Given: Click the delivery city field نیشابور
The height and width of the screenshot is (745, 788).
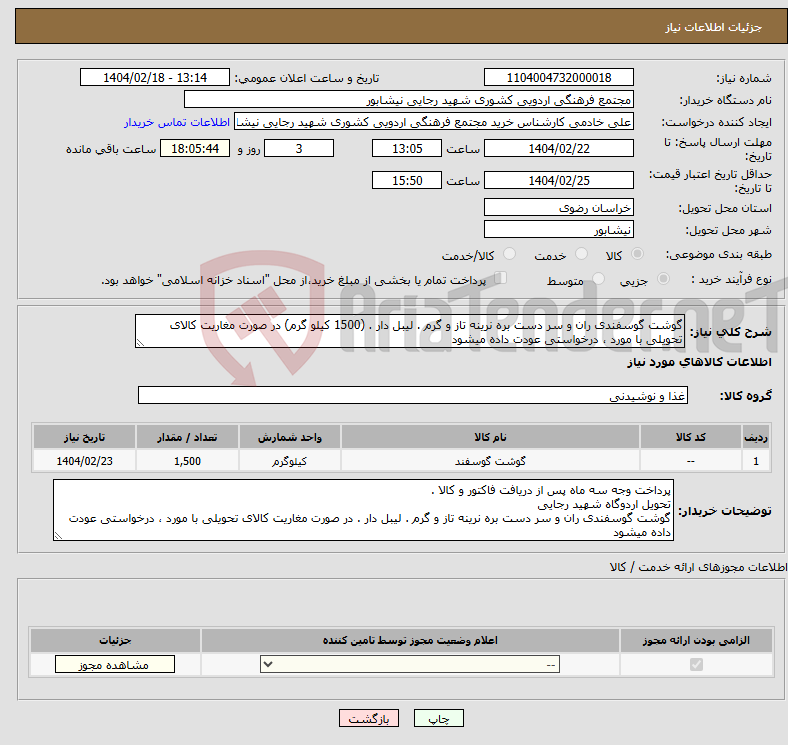Looking at the screenshot, I should pyautogui.click(x=558, y=229).
